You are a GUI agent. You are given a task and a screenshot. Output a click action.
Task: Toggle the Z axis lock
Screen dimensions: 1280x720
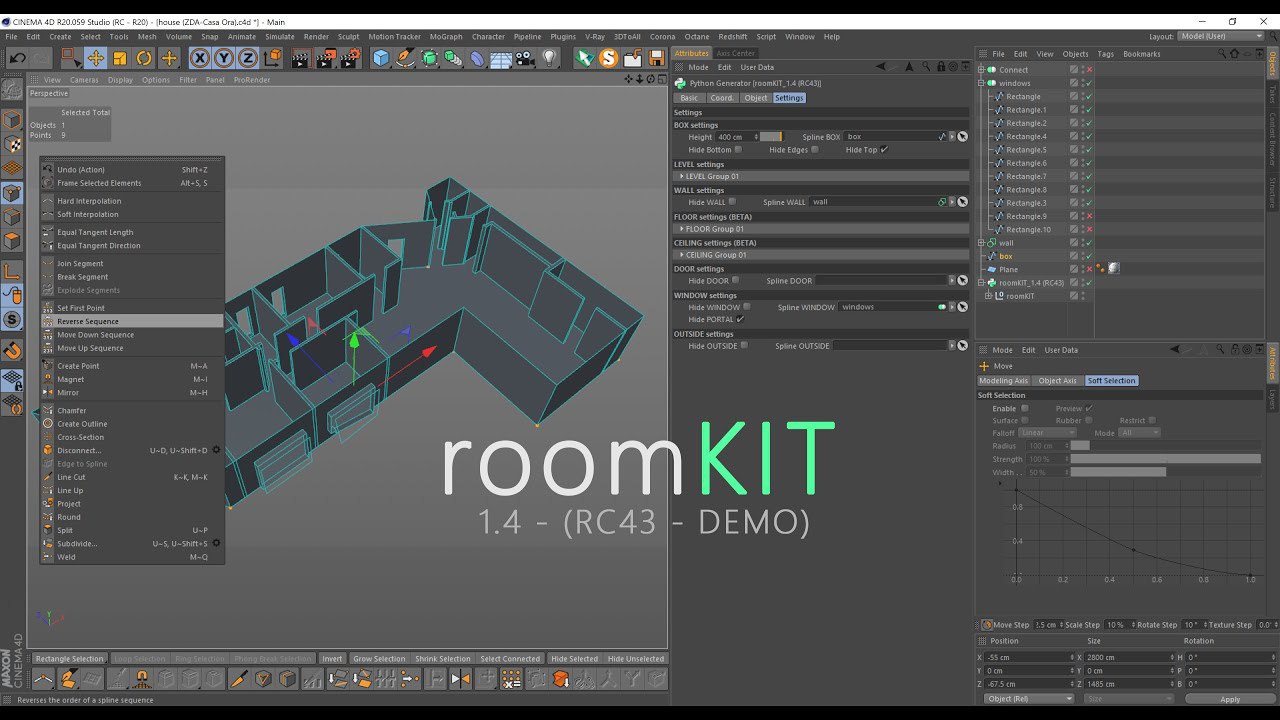247,58
